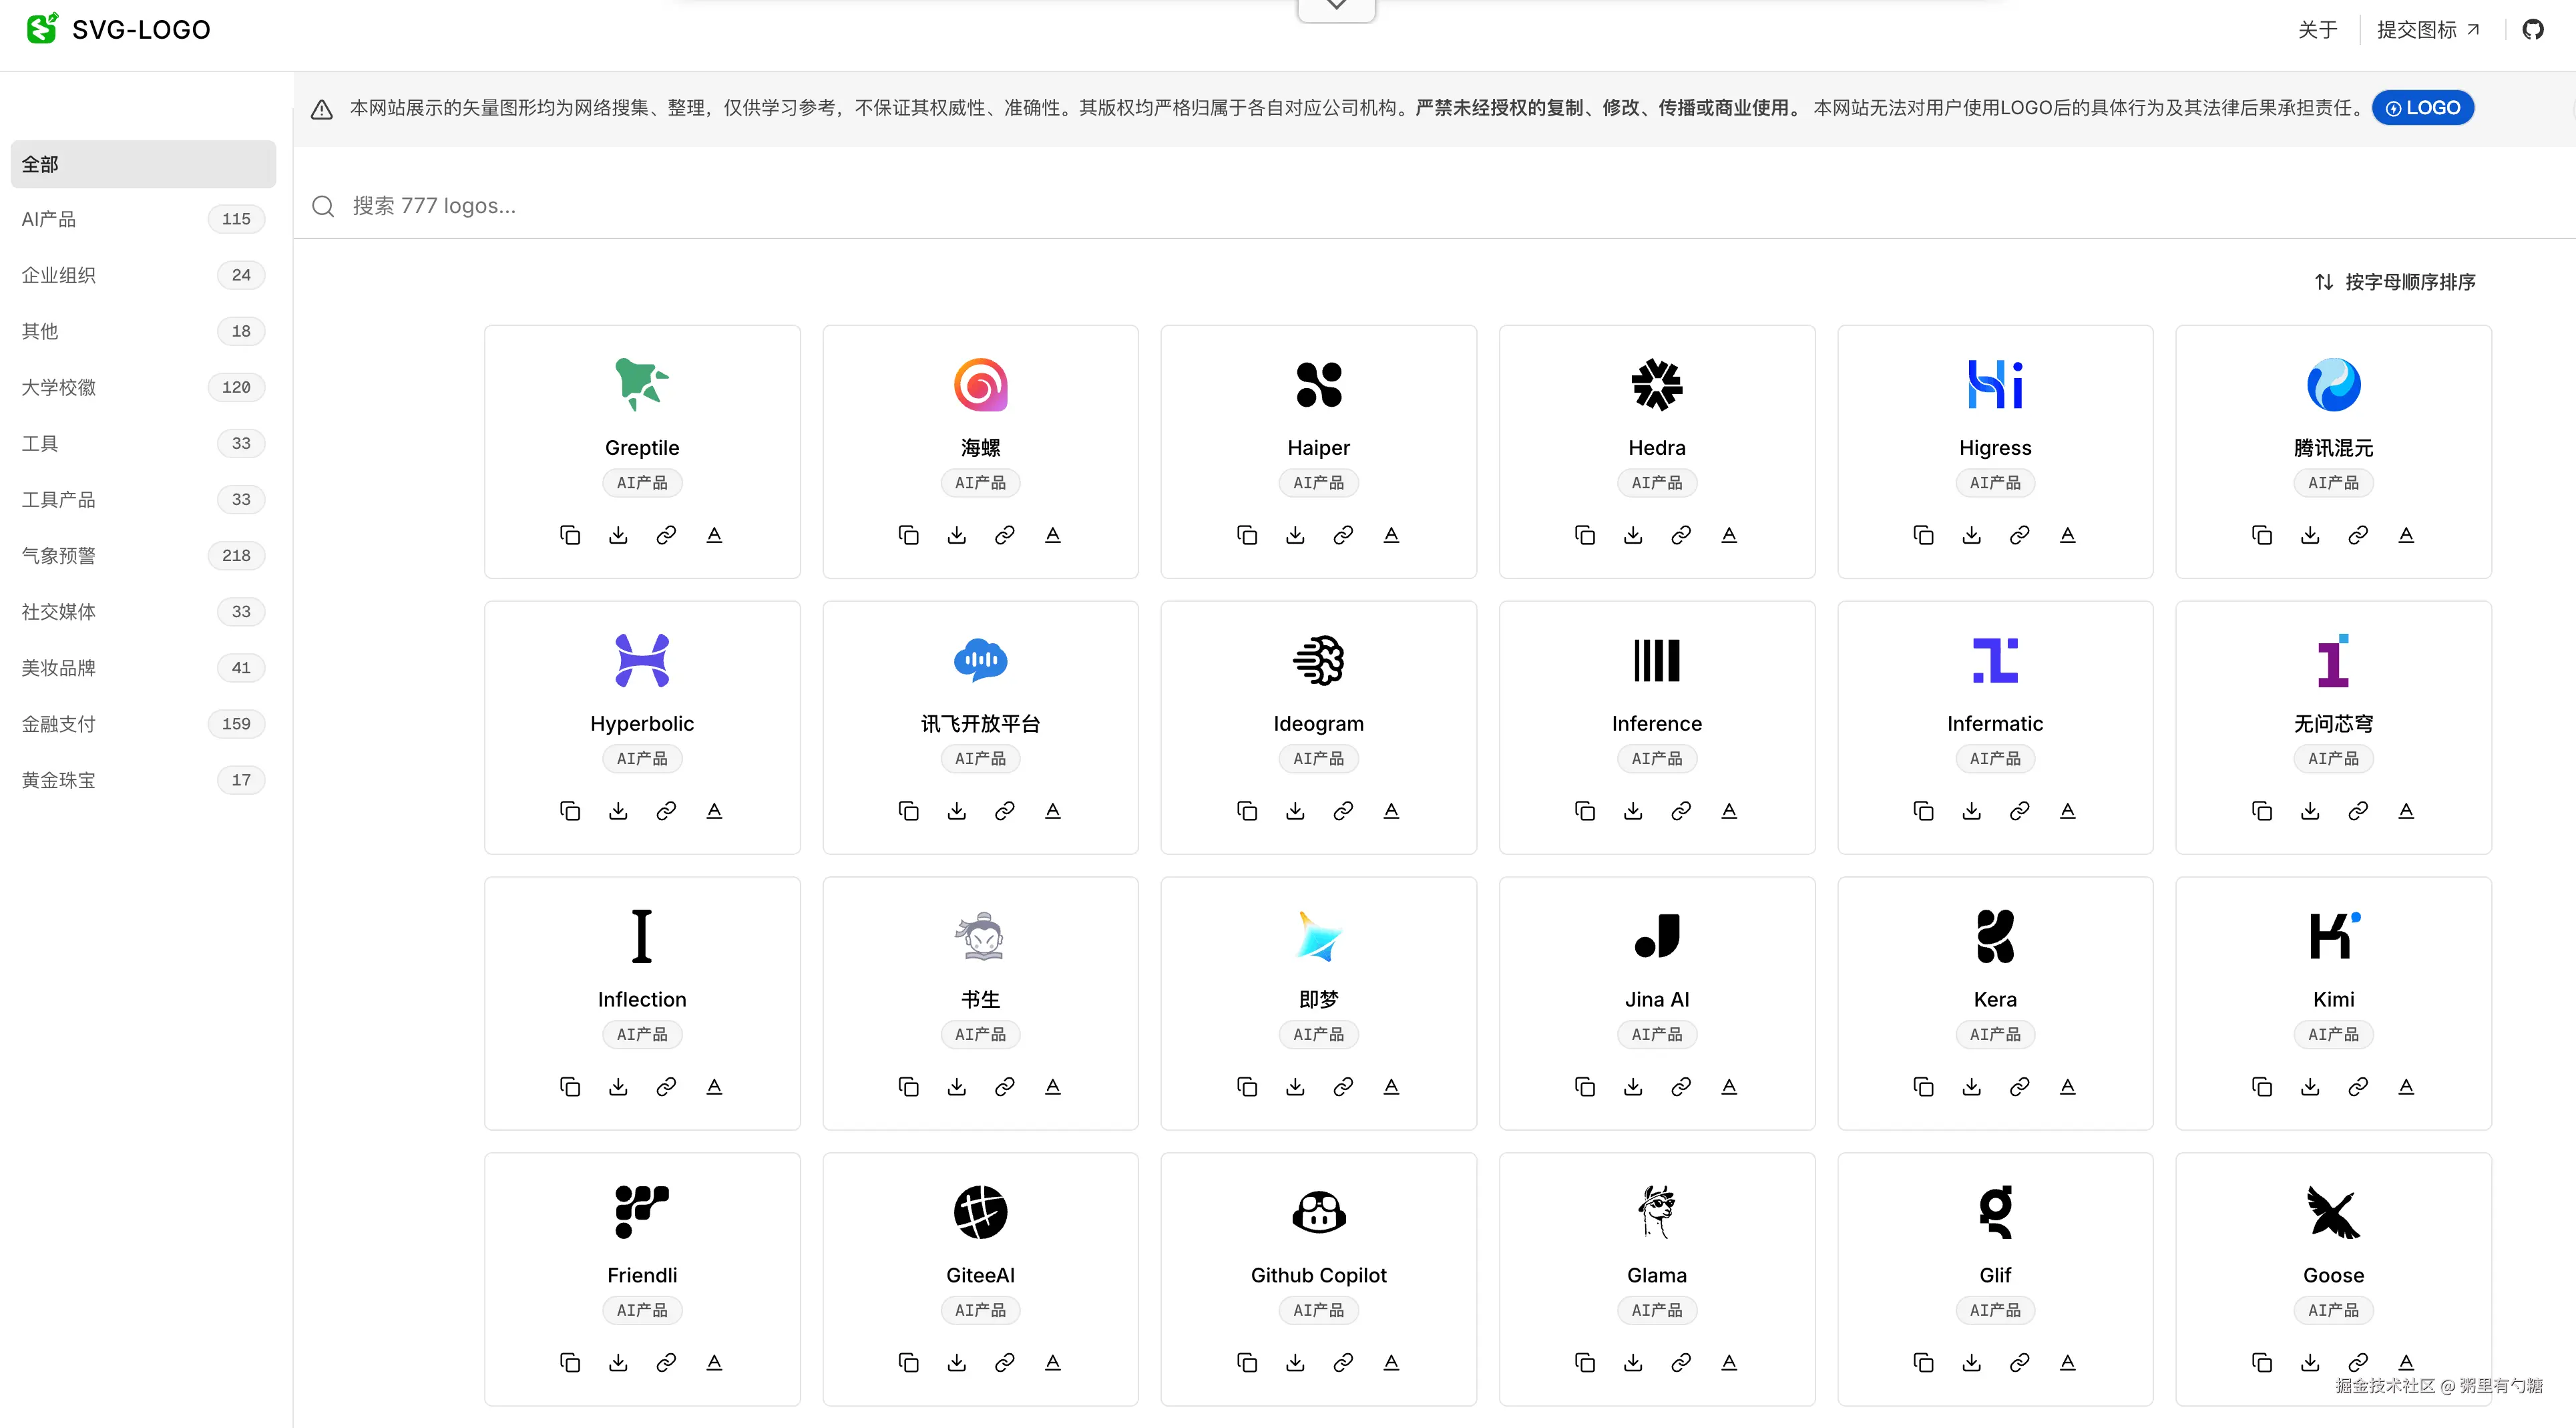Screen dimensions: 2576x1428
Task: Download the Goose logo
Action: coord(2310,1363)
